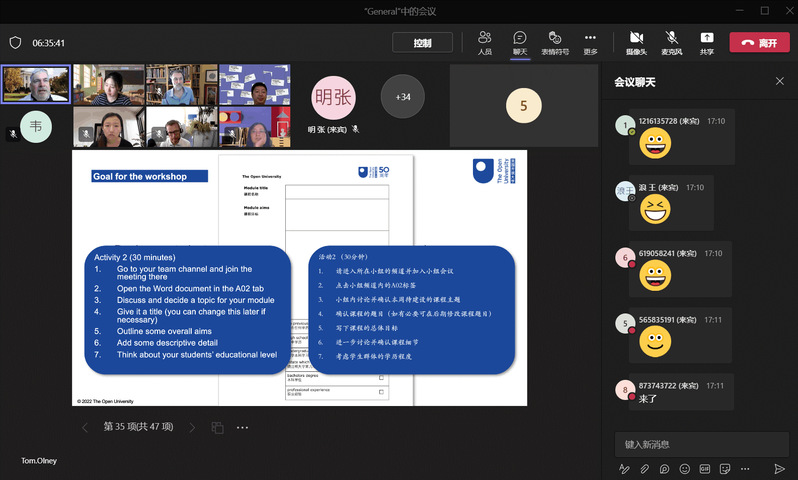The image size is (798, 480).
Task: Click the new message (键入新消息) input field
Action: point(700,443)
